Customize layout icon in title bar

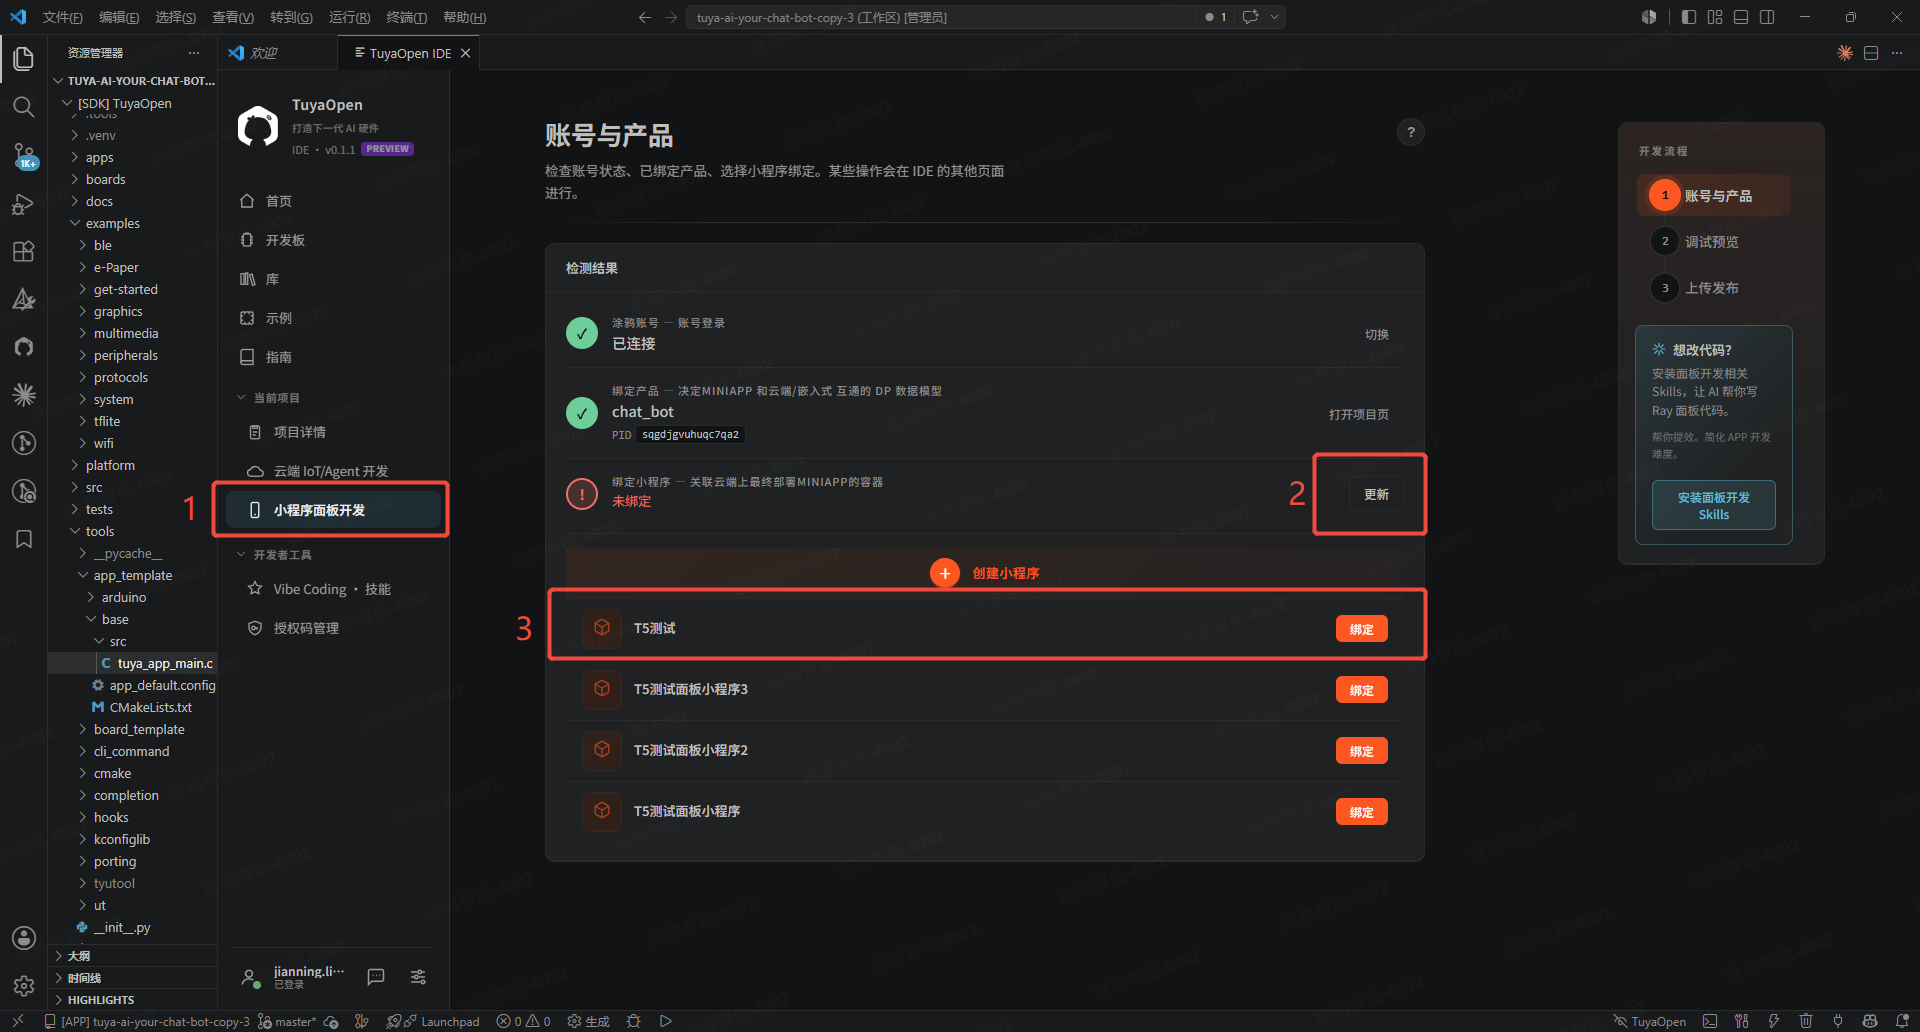[1715, 17]
